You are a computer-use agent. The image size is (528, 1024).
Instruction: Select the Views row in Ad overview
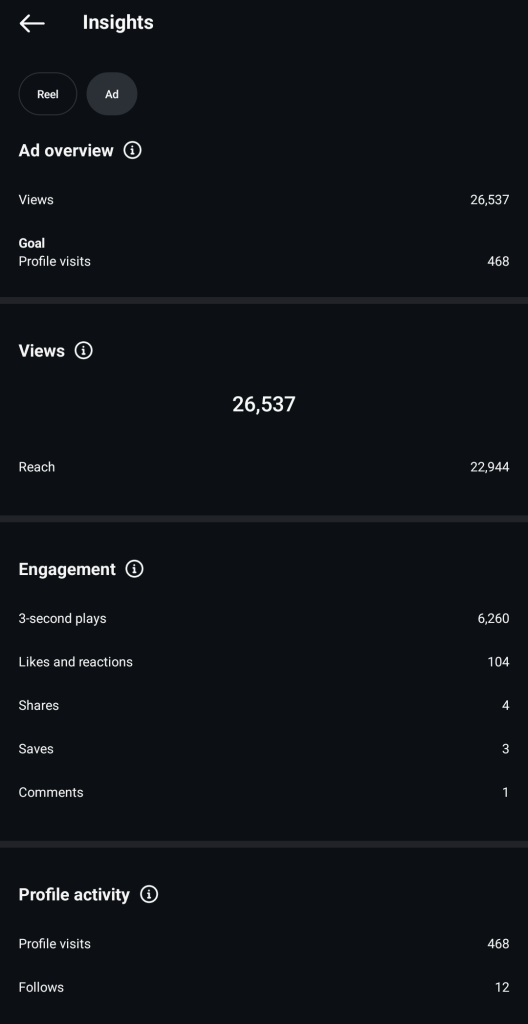[x=264, y=200]
